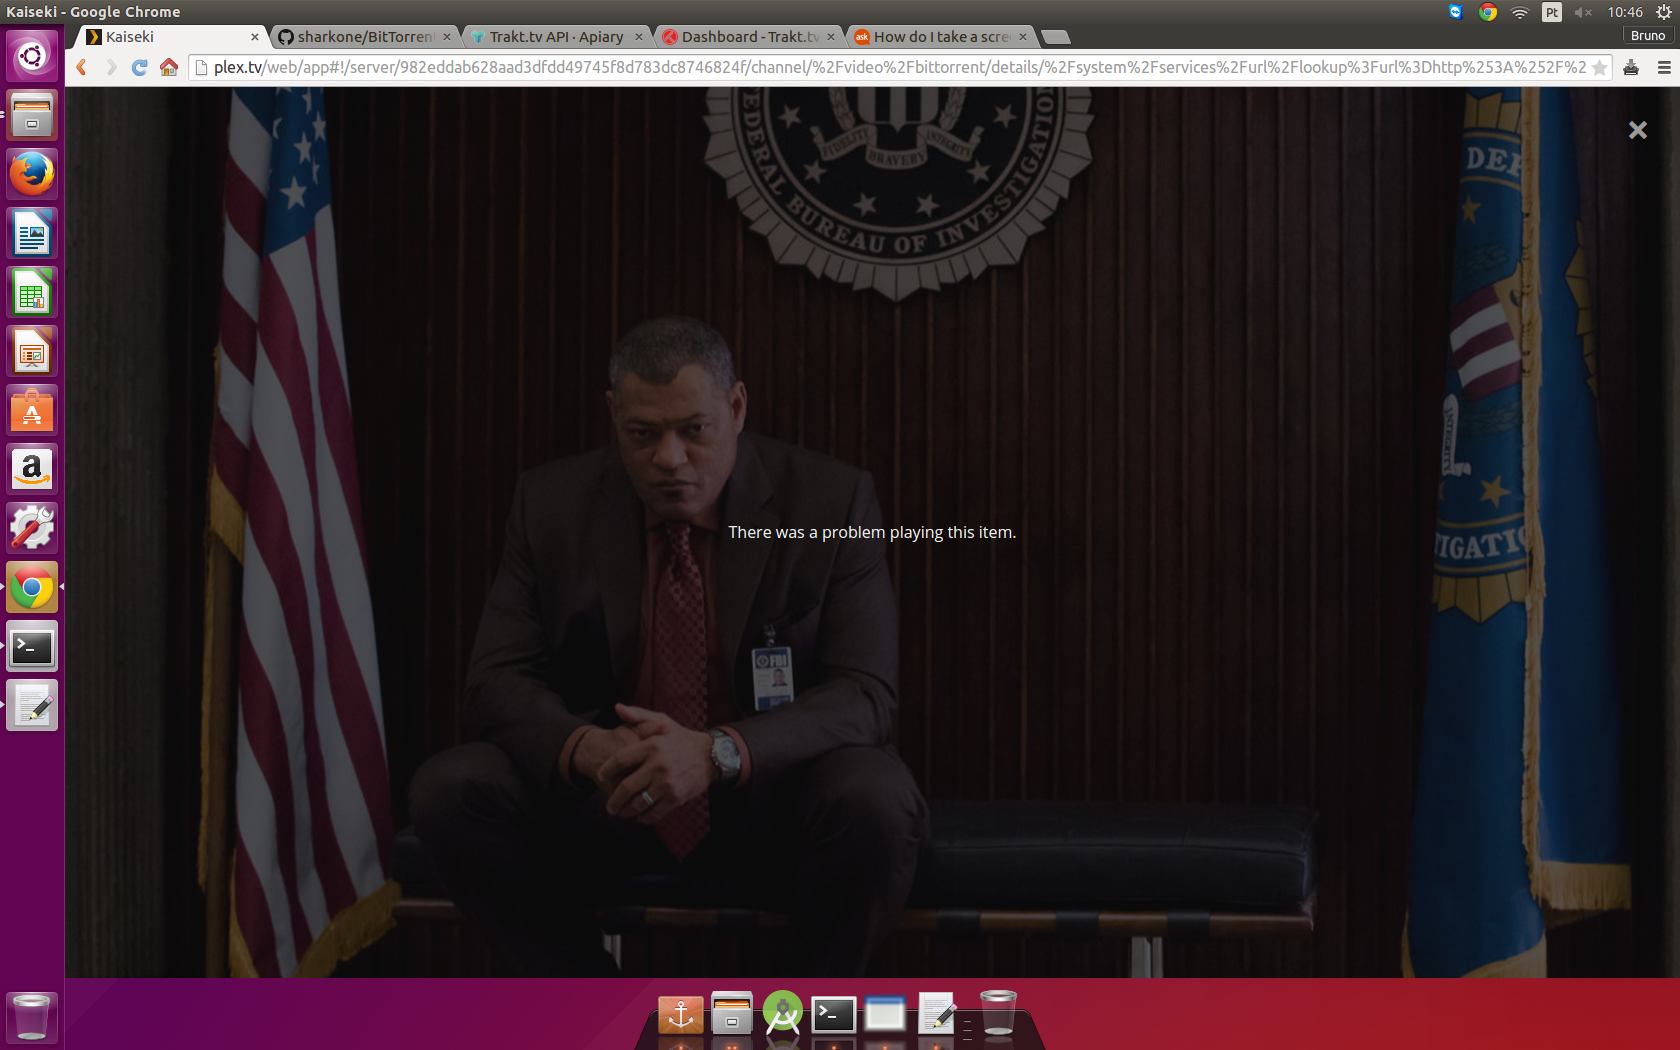The image size is (1680, 1050).
Task: Open Trash in the launcher
Action: tap(32, 1017)
